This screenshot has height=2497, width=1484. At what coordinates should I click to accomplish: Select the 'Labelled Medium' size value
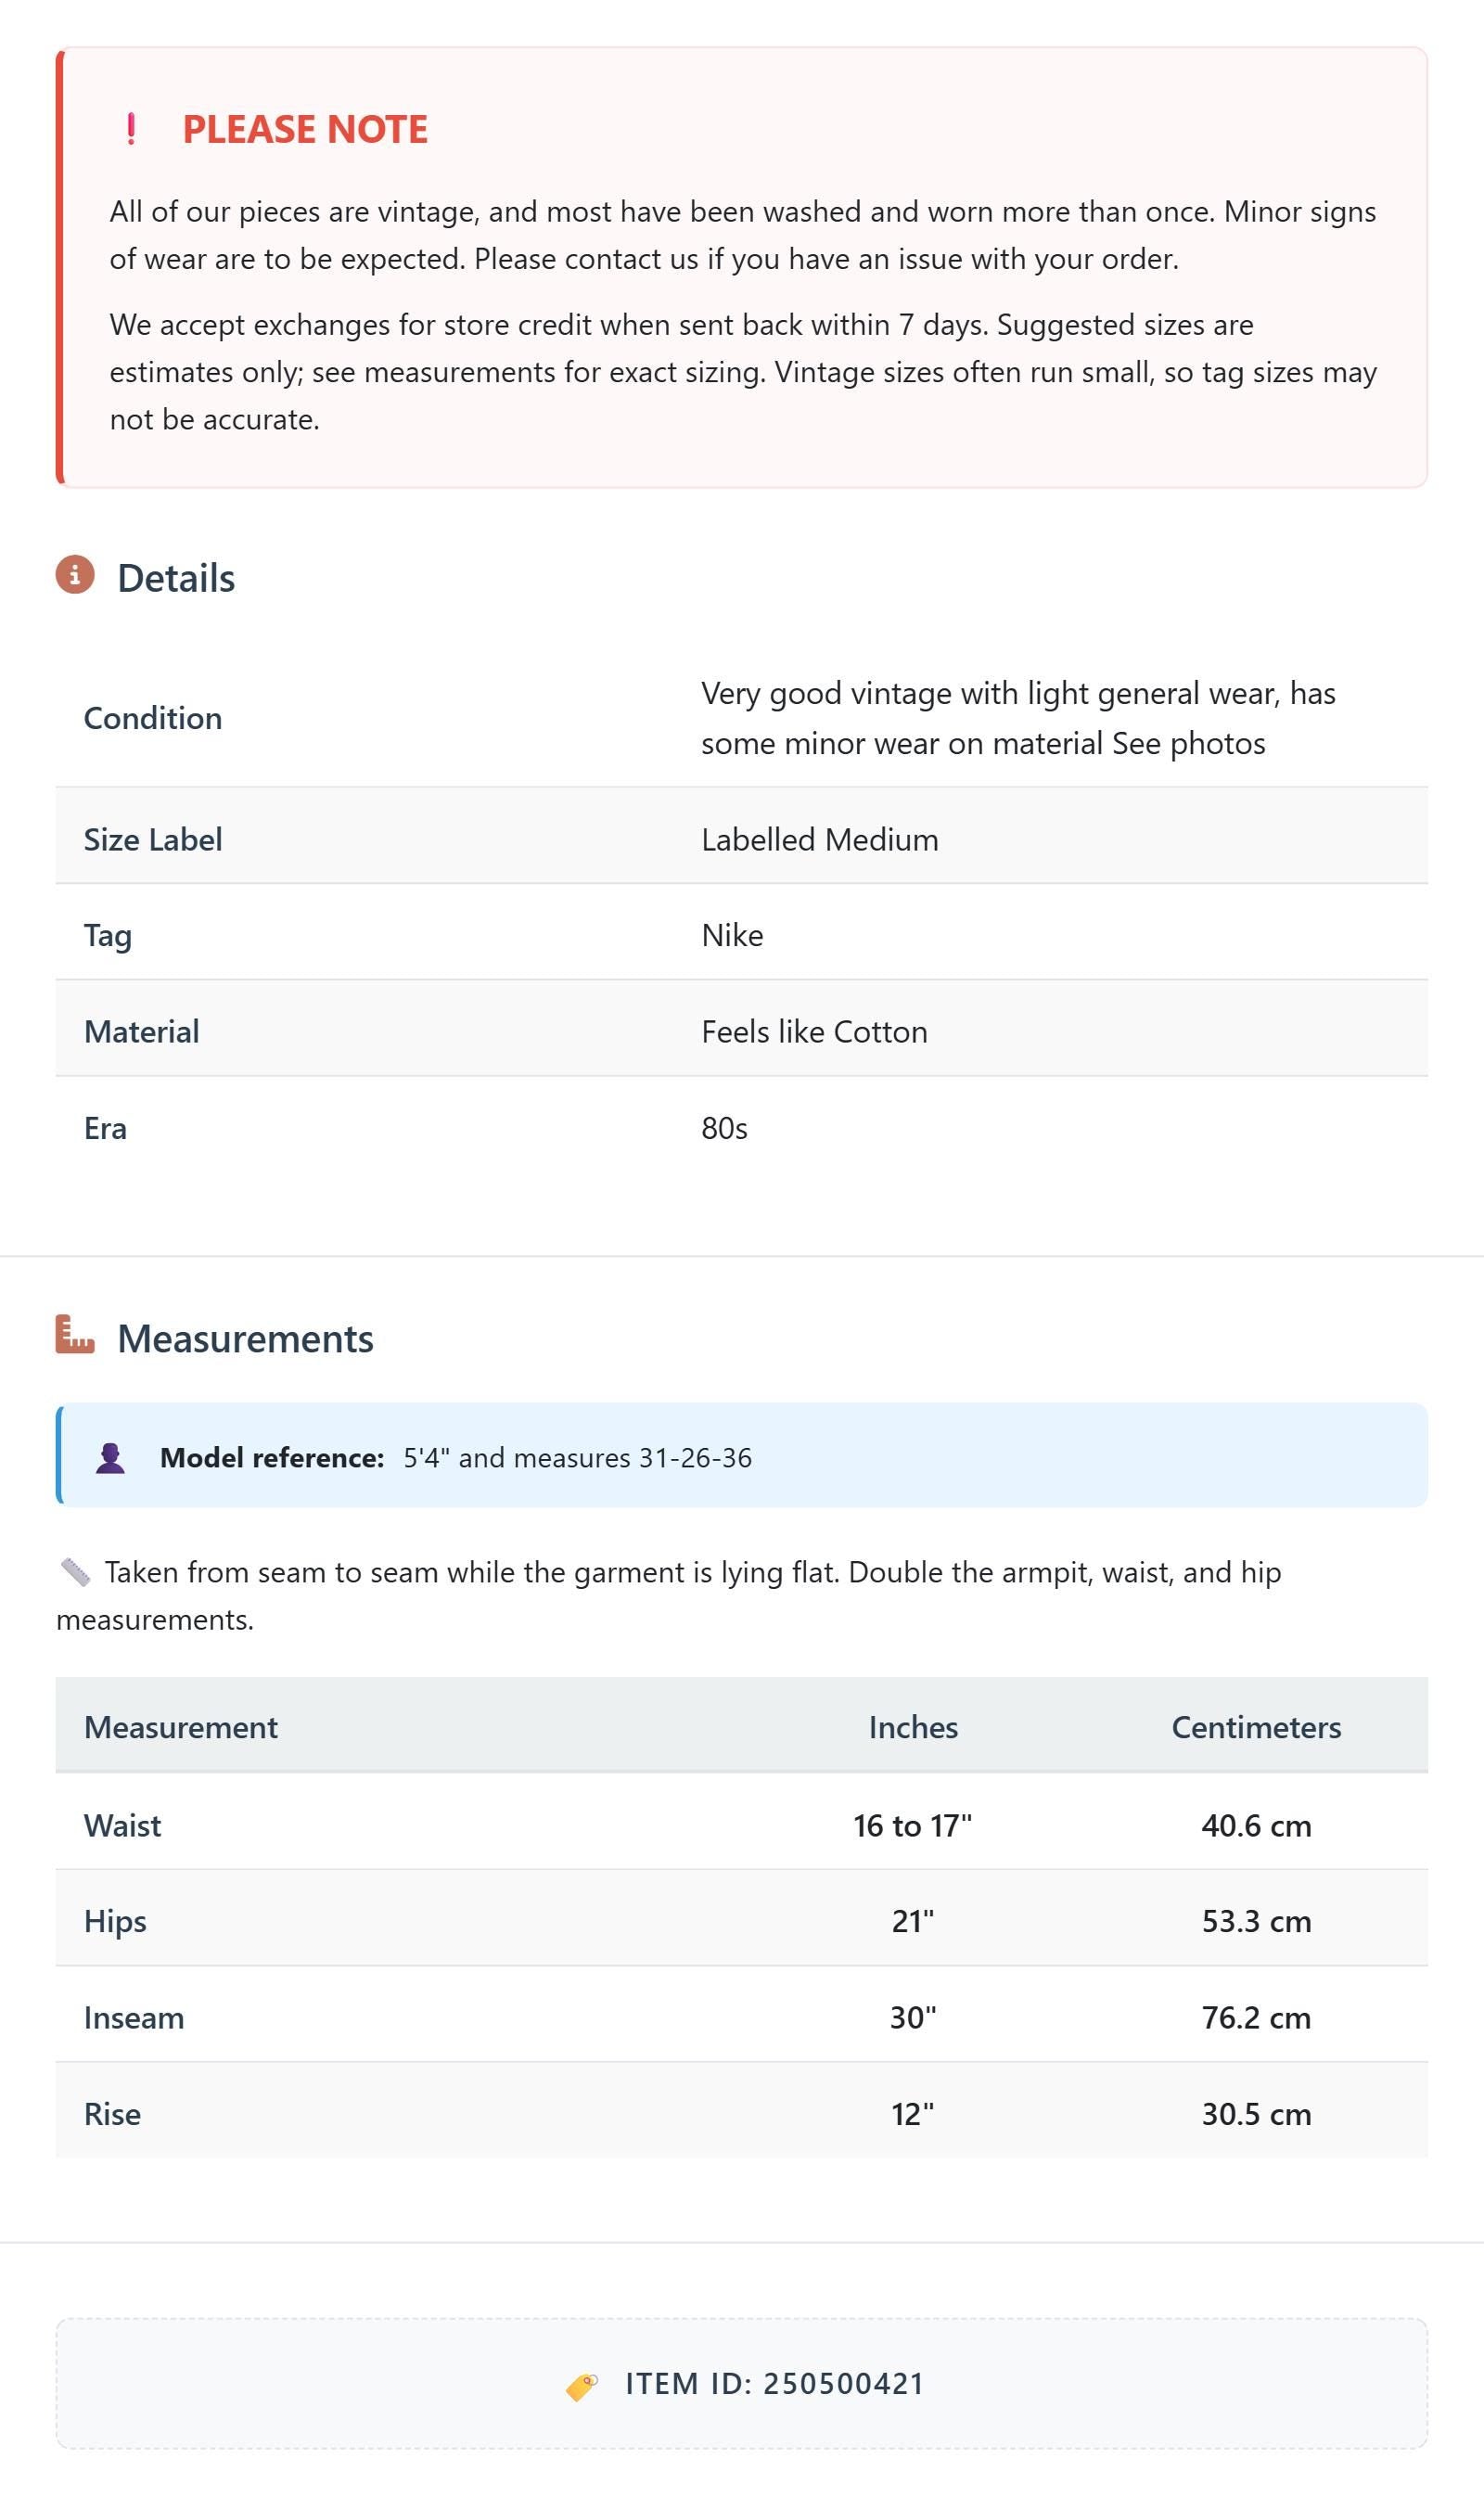(820, 839)
